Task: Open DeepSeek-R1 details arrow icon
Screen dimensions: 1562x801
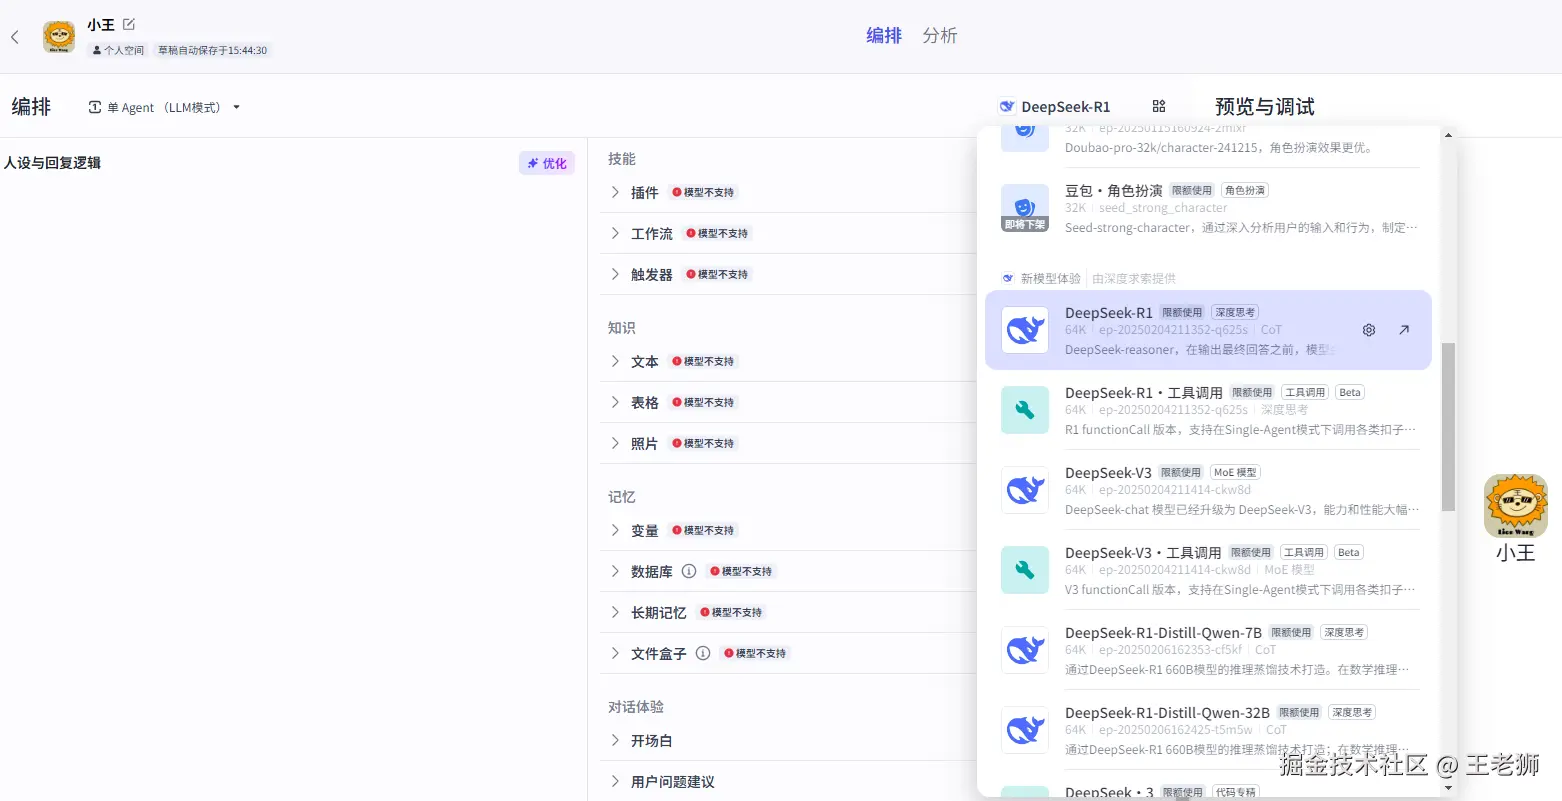Action: coord(1404,330)
